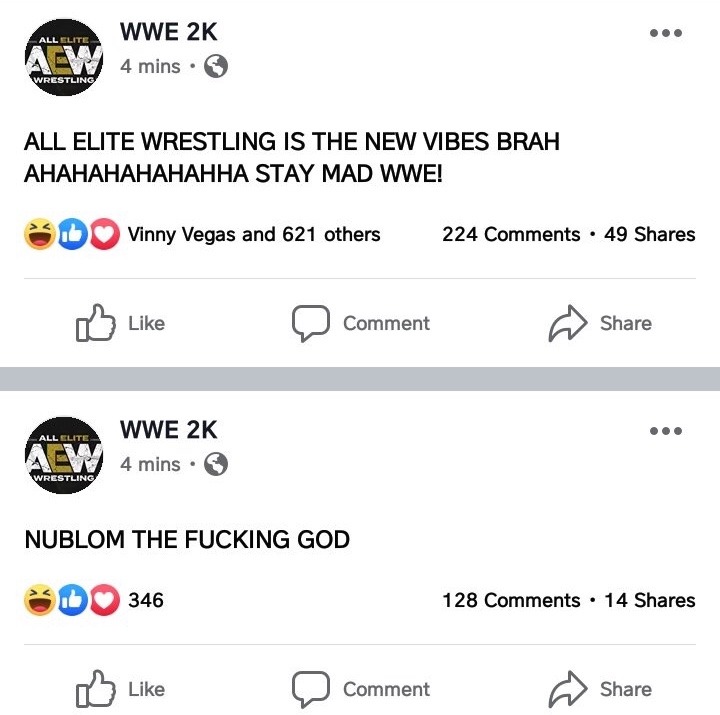The width and height of the screenshot is (720, 715).
Task: Like the NUBLOM post
Action: (x=121, y=690)
